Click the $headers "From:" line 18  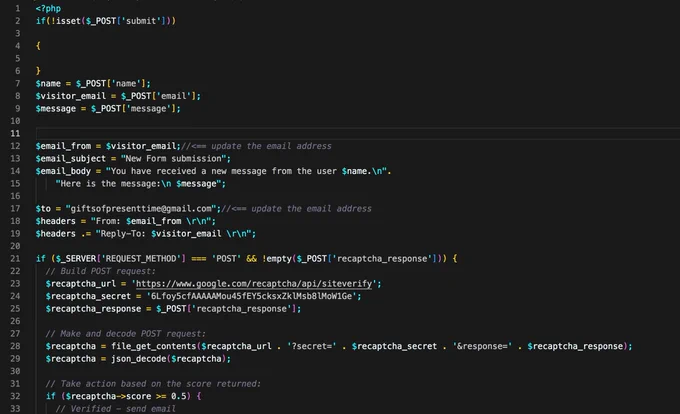(126, 221)
